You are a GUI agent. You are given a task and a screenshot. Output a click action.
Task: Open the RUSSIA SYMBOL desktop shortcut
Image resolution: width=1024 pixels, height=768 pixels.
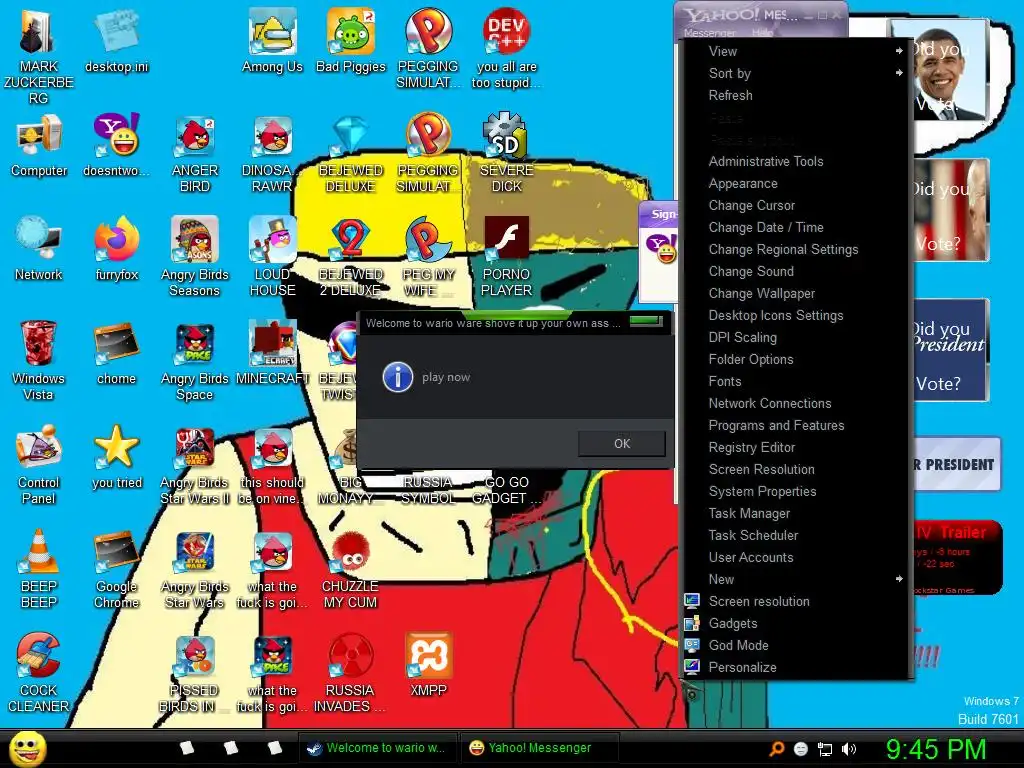coord(428,490)
